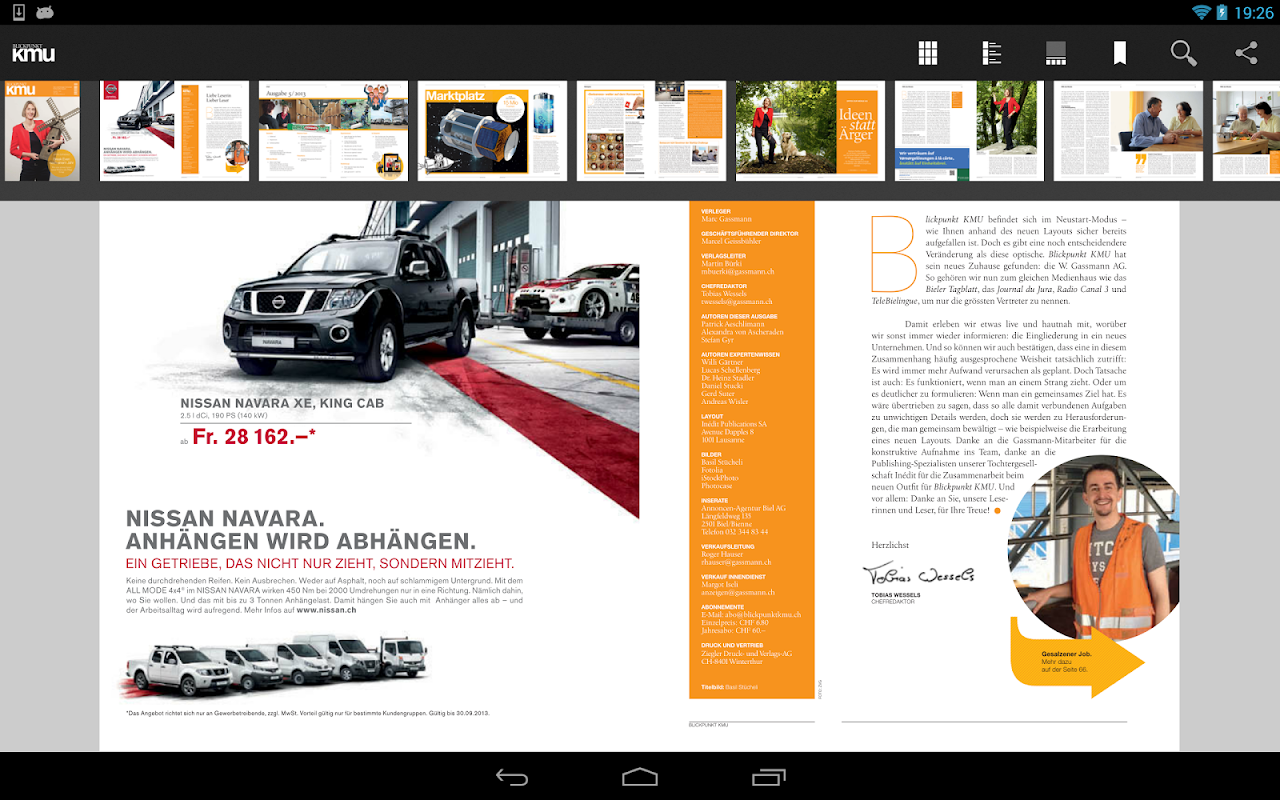Open the page grid overview
1280x800 pixels.
click(x=928, y=53)
